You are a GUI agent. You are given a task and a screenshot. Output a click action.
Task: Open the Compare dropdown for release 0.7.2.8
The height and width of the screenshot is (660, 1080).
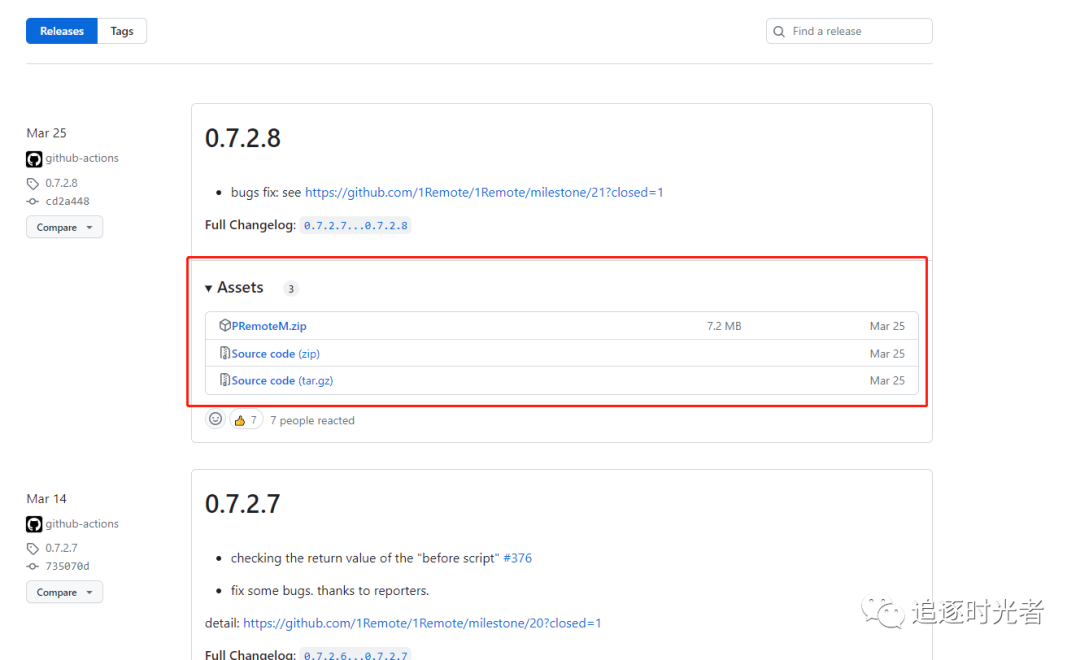[64, 227]
